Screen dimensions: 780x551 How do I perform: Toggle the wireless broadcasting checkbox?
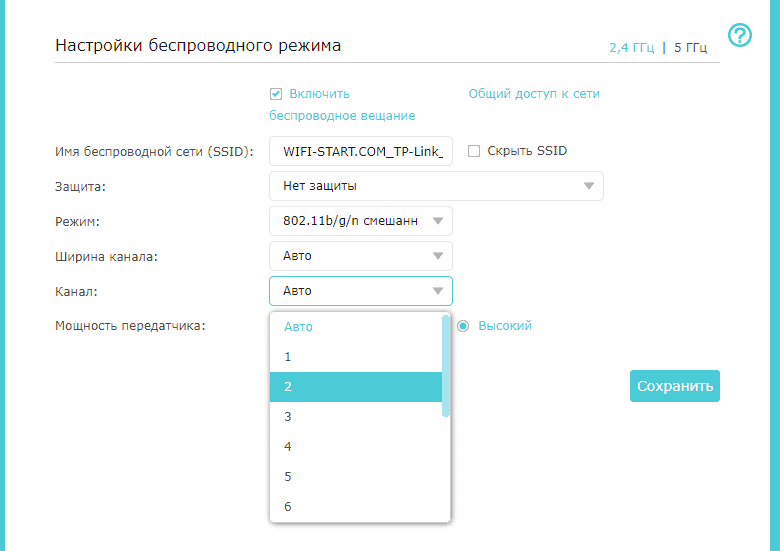click(x=276, y=94)
